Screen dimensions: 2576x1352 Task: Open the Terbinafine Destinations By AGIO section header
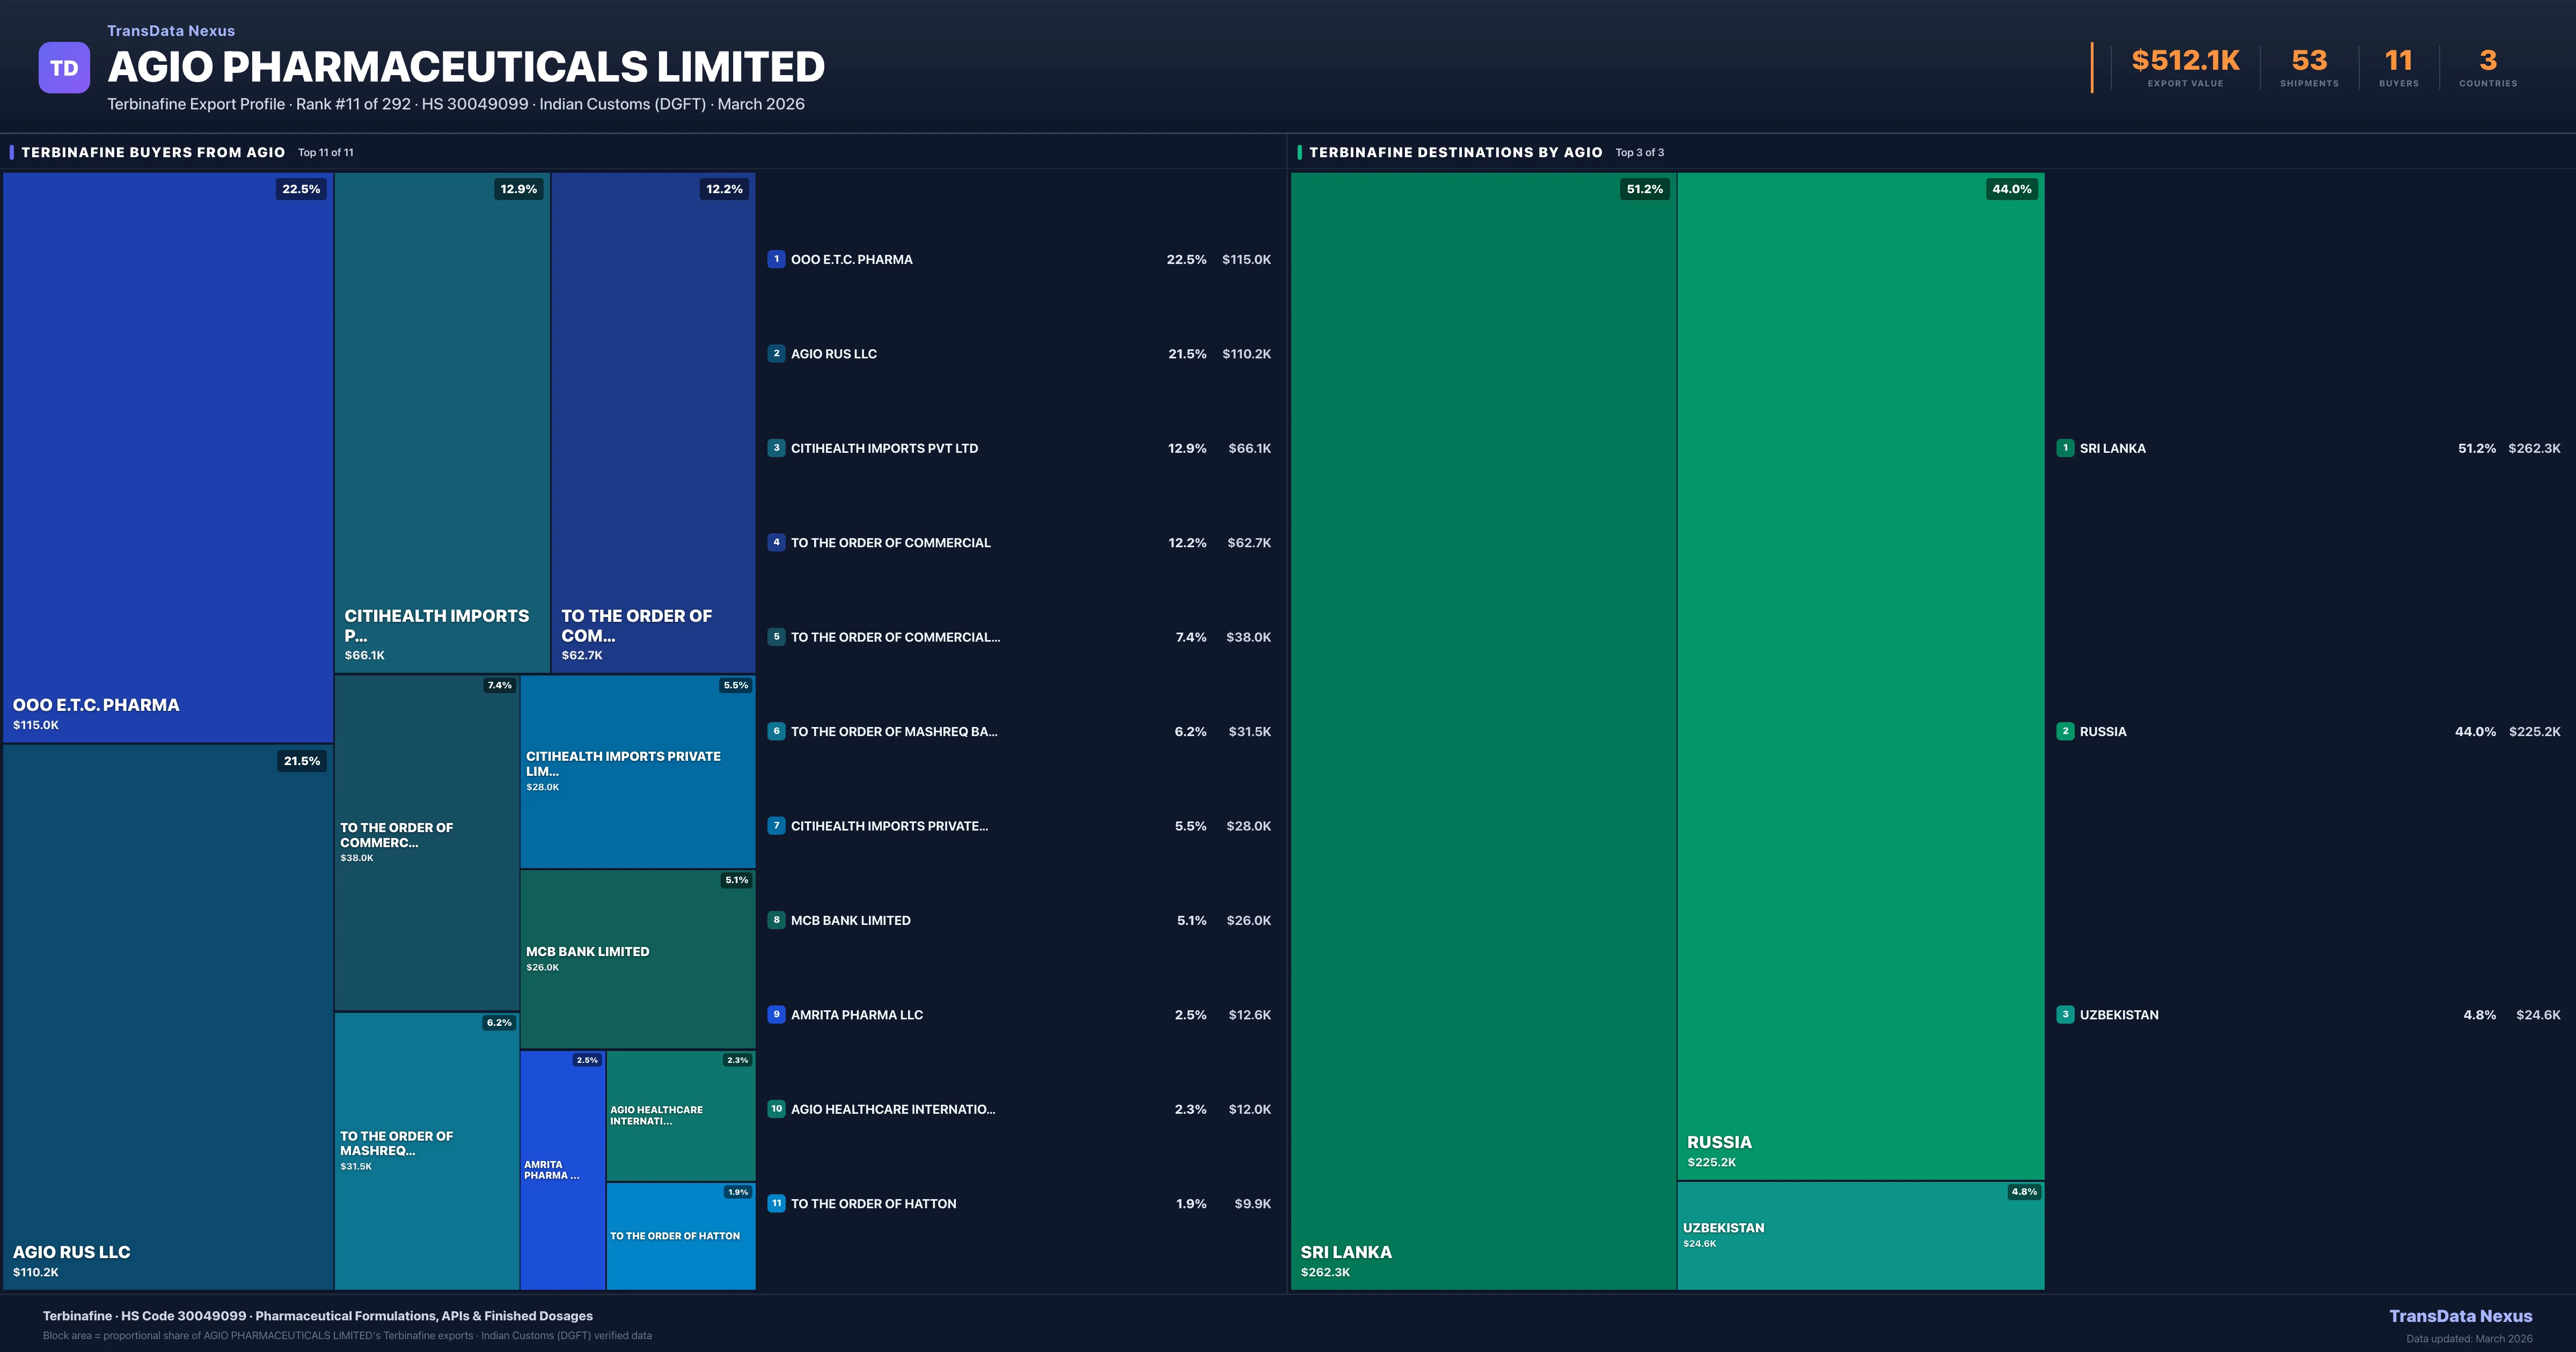[1455, 152]
